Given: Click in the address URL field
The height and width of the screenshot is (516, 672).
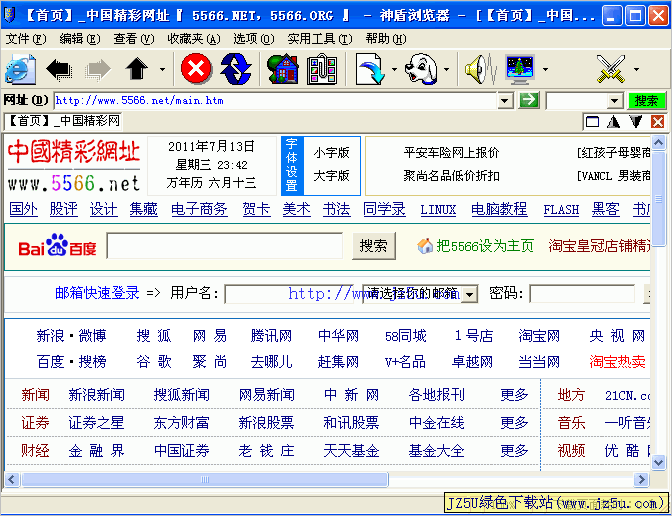Looking at the screenshot, I should point(276,101).
